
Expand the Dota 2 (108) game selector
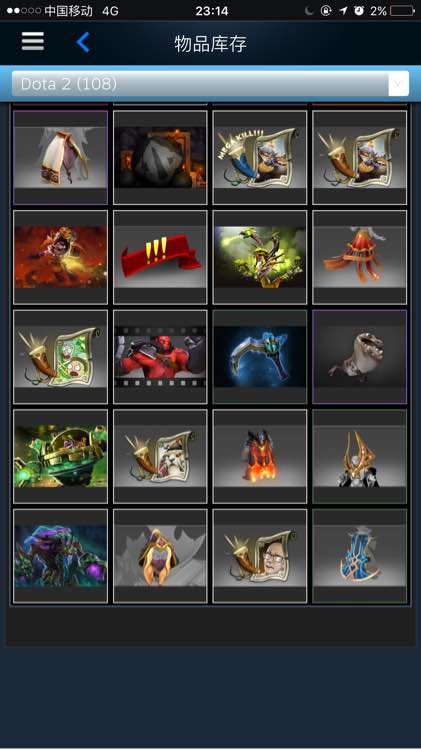(210, 84)
